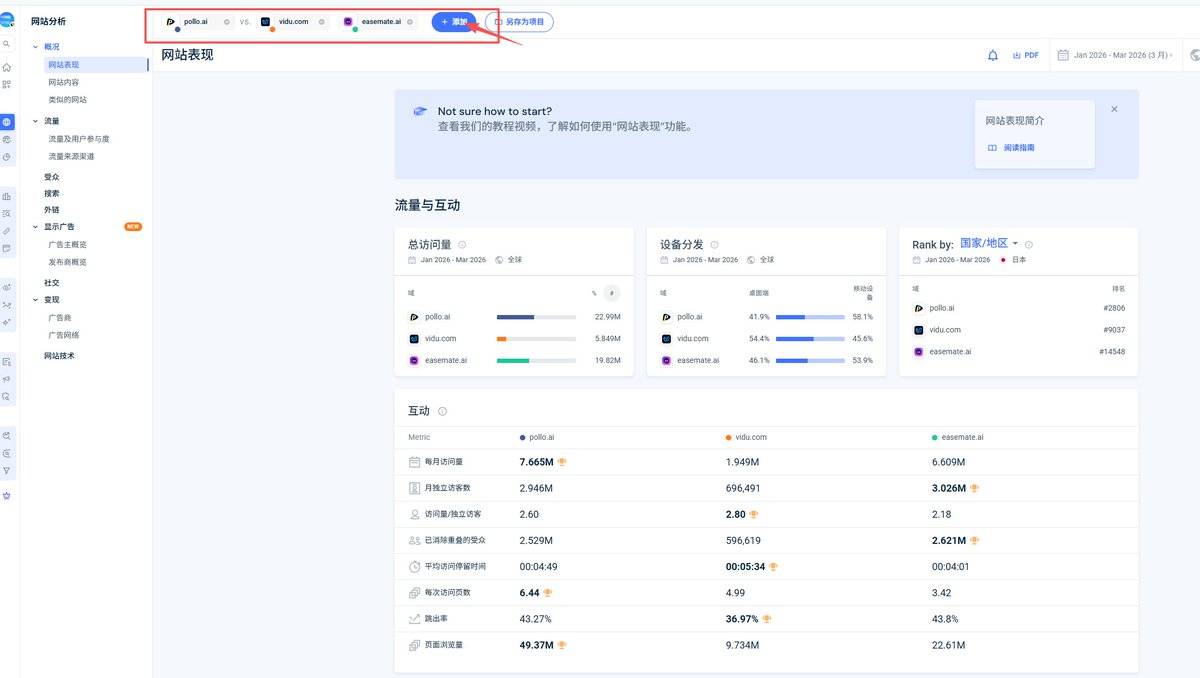Viewport: 1200px width, 678px height.
Task: Click the graduation cap tutorial icon
Action: 421,111
